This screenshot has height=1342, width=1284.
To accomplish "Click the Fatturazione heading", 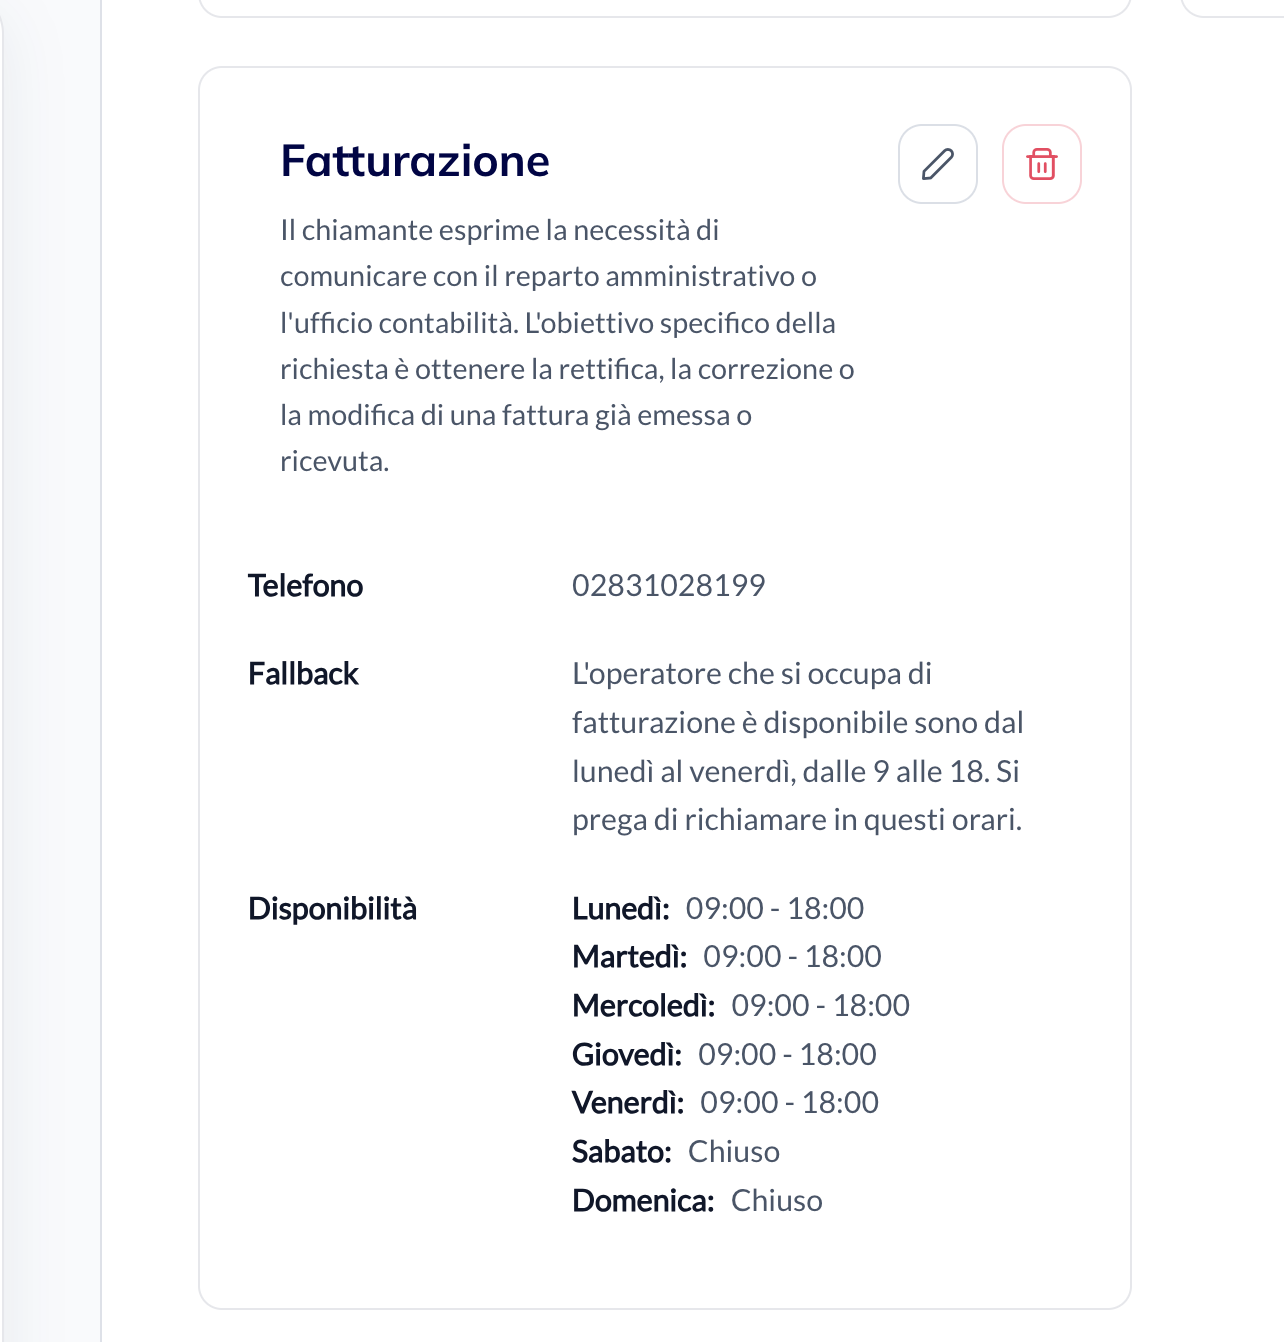I will coord(415,161).
